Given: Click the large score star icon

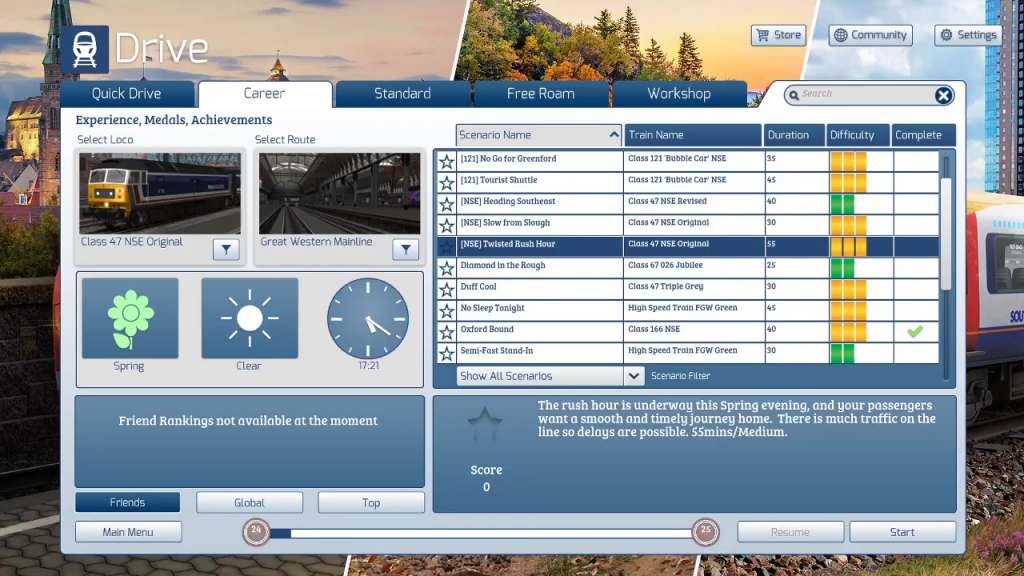Looking at the screenshot, I should pyautogui.click(x=486, y=426).
